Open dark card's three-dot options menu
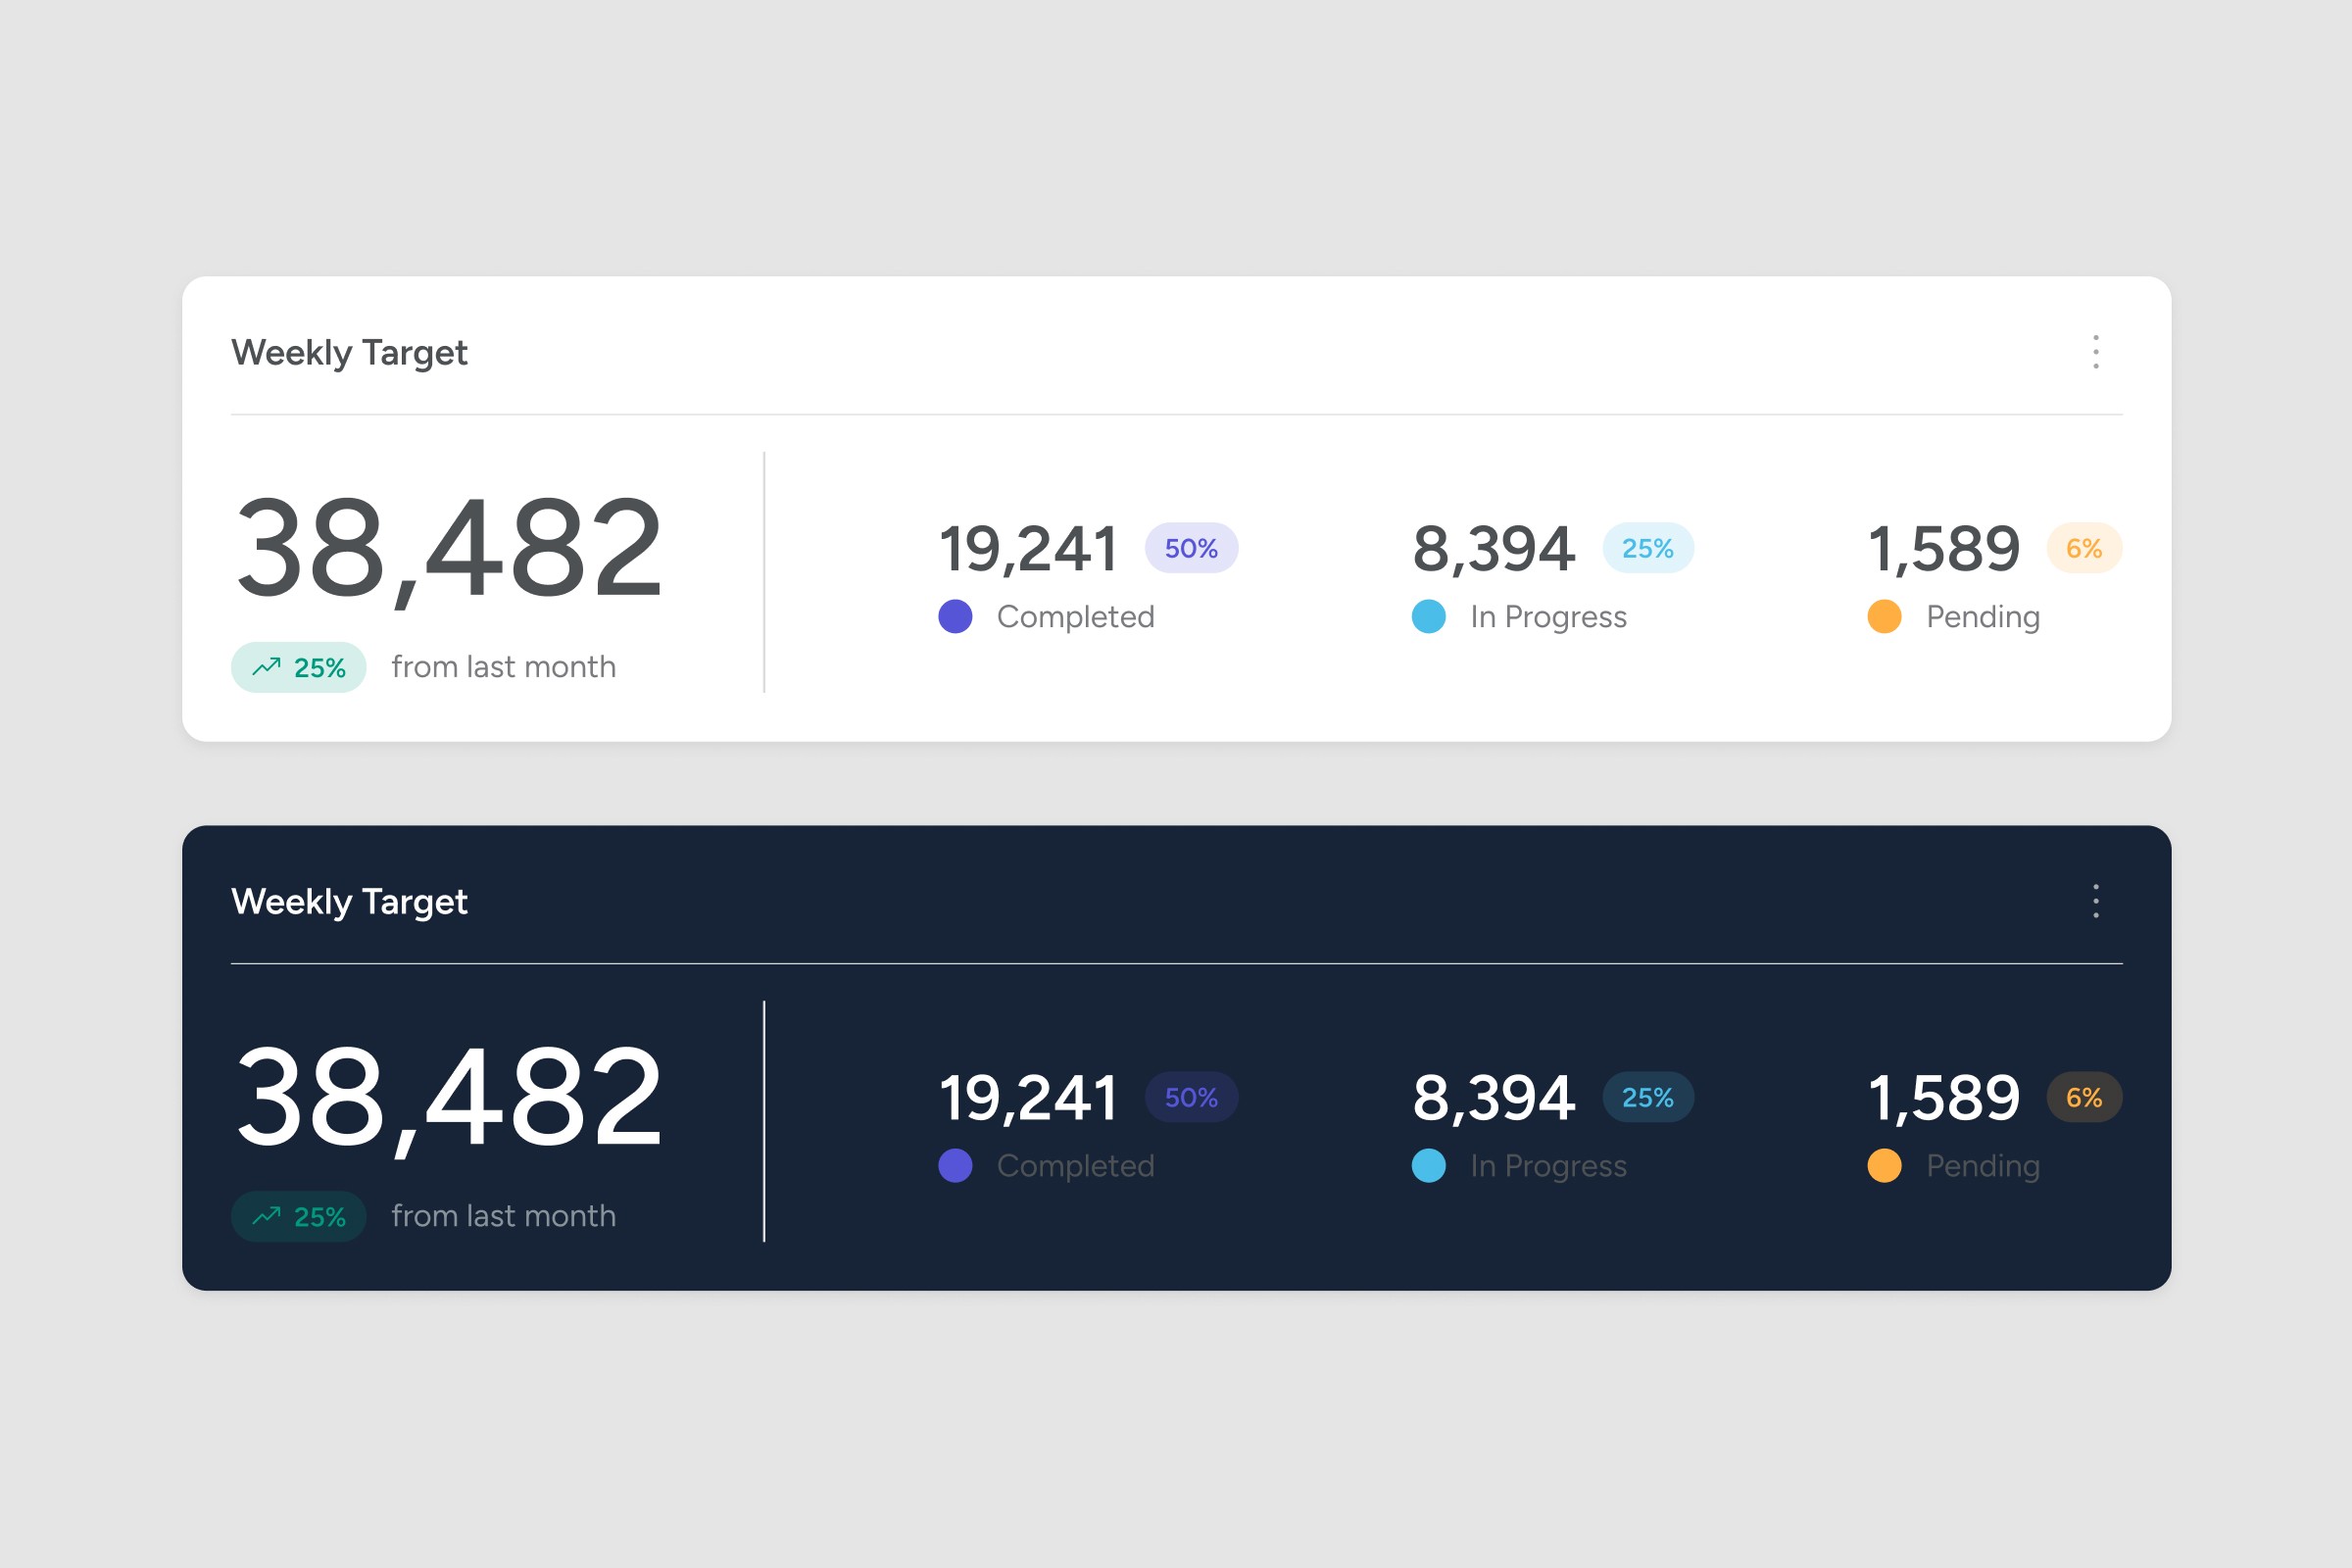2352x1568 pixels. click(x=2096, y=901)
